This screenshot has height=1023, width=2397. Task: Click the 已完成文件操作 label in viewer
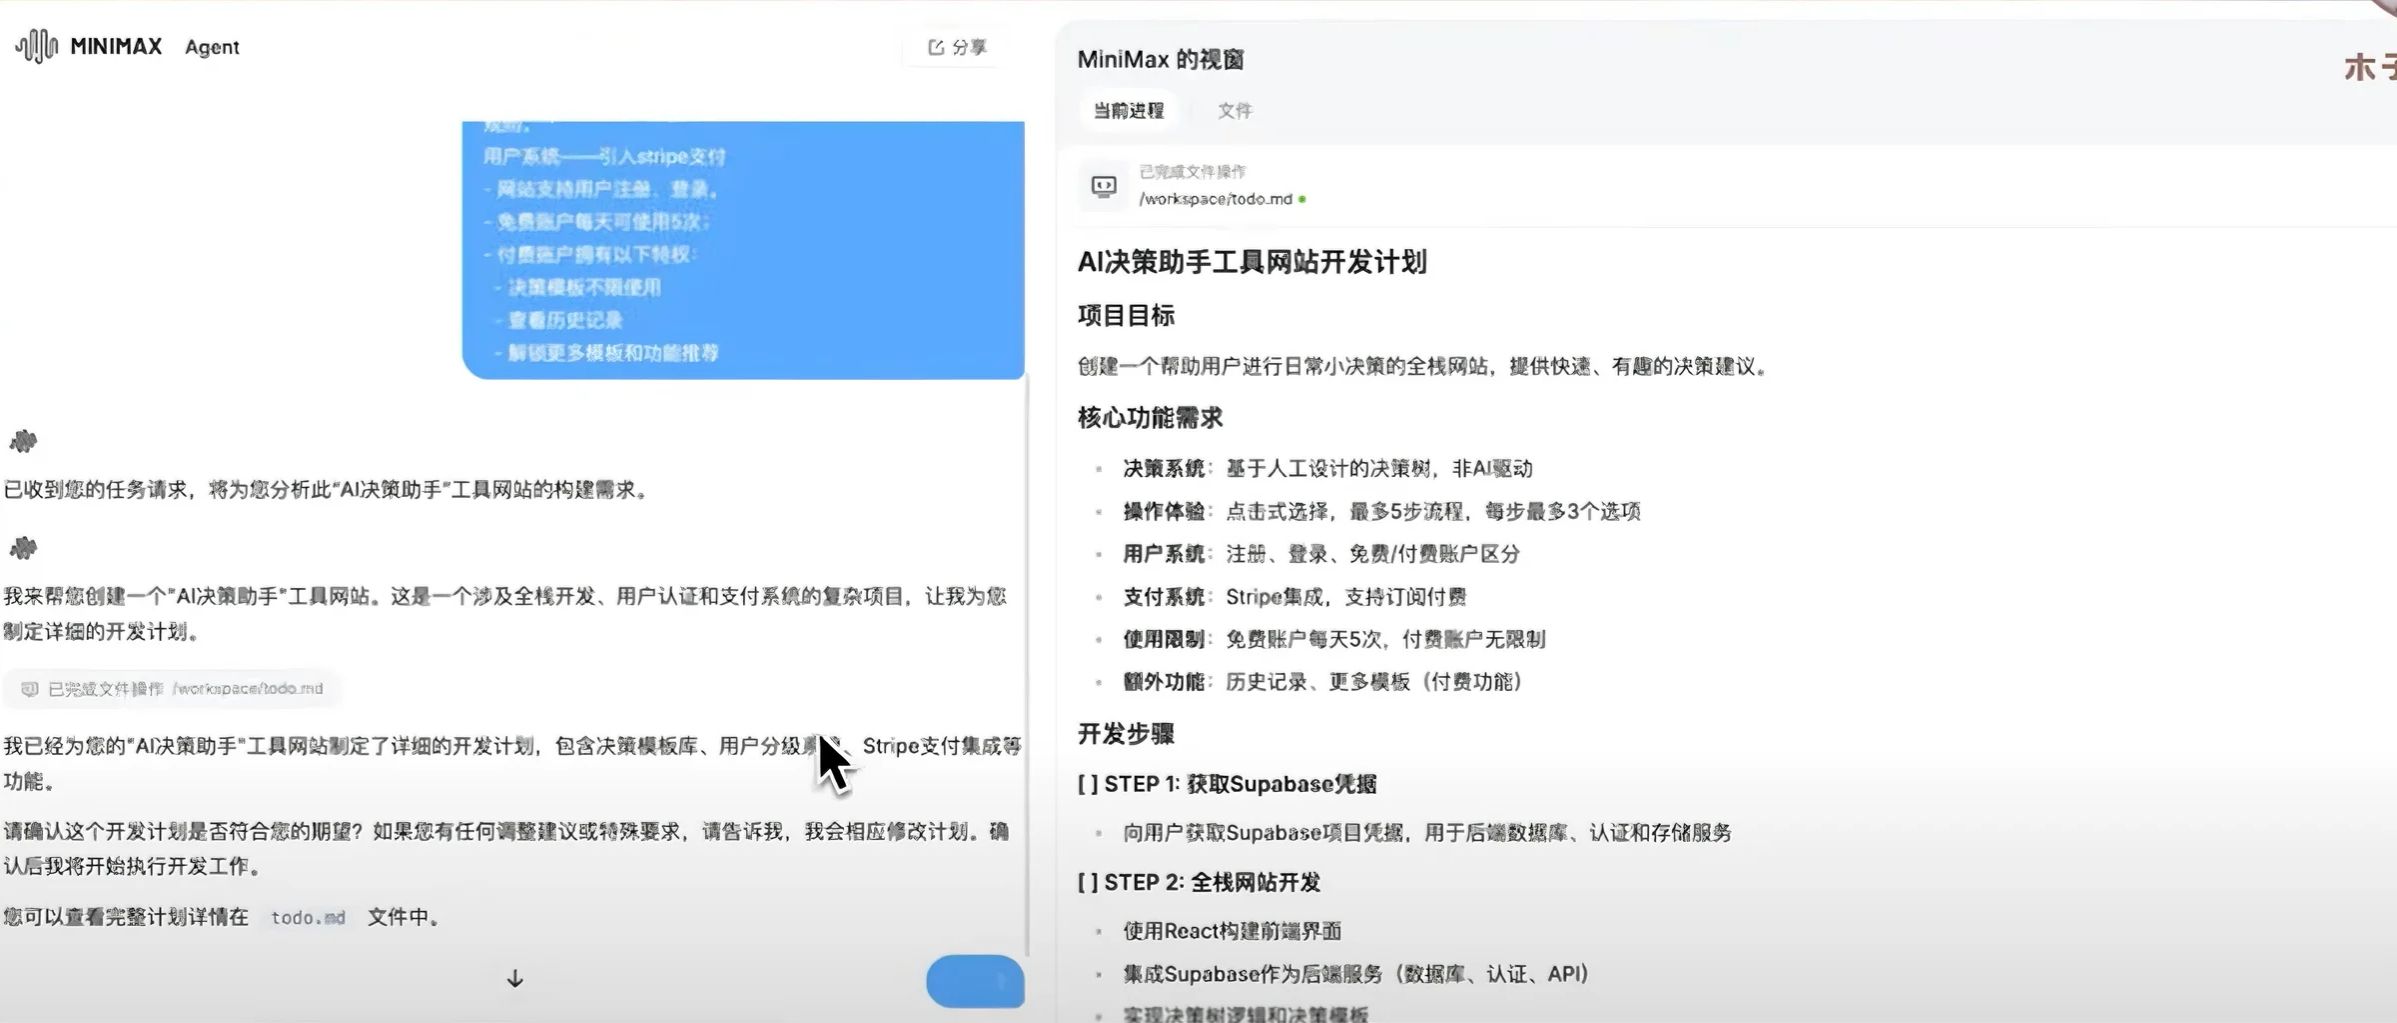pyautogui.click(x=1192, y=172)
